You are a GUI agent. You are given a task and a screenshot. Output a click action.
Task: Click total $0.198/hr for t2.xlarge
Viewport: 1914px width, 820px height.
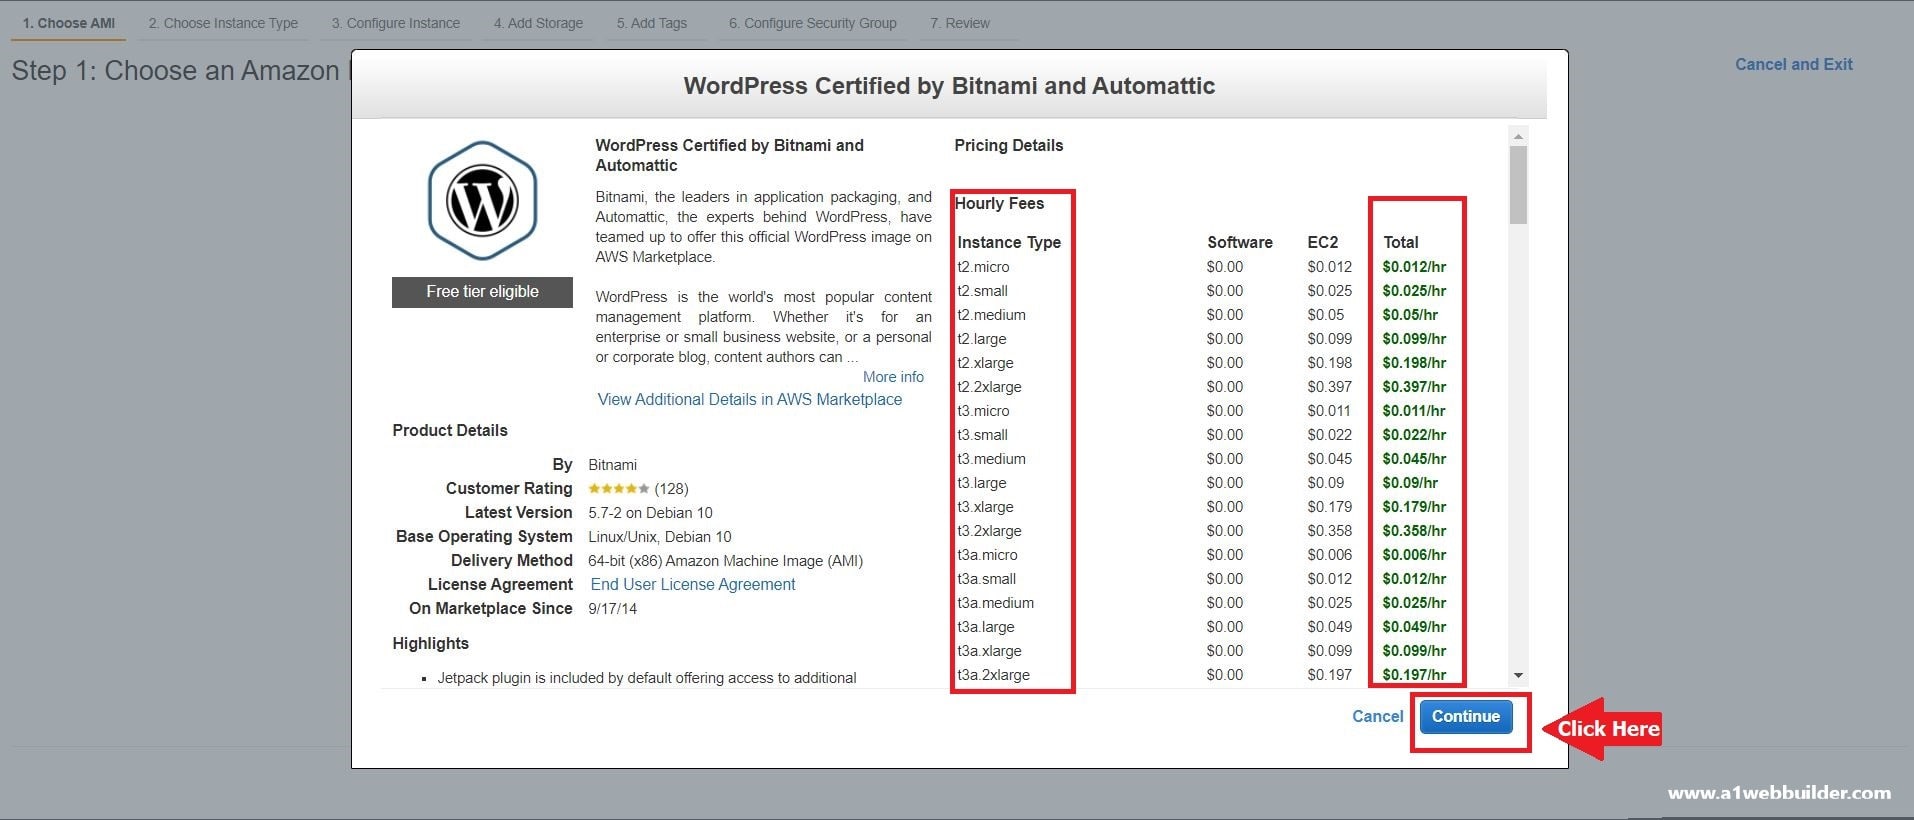(x=1414, y=363)
